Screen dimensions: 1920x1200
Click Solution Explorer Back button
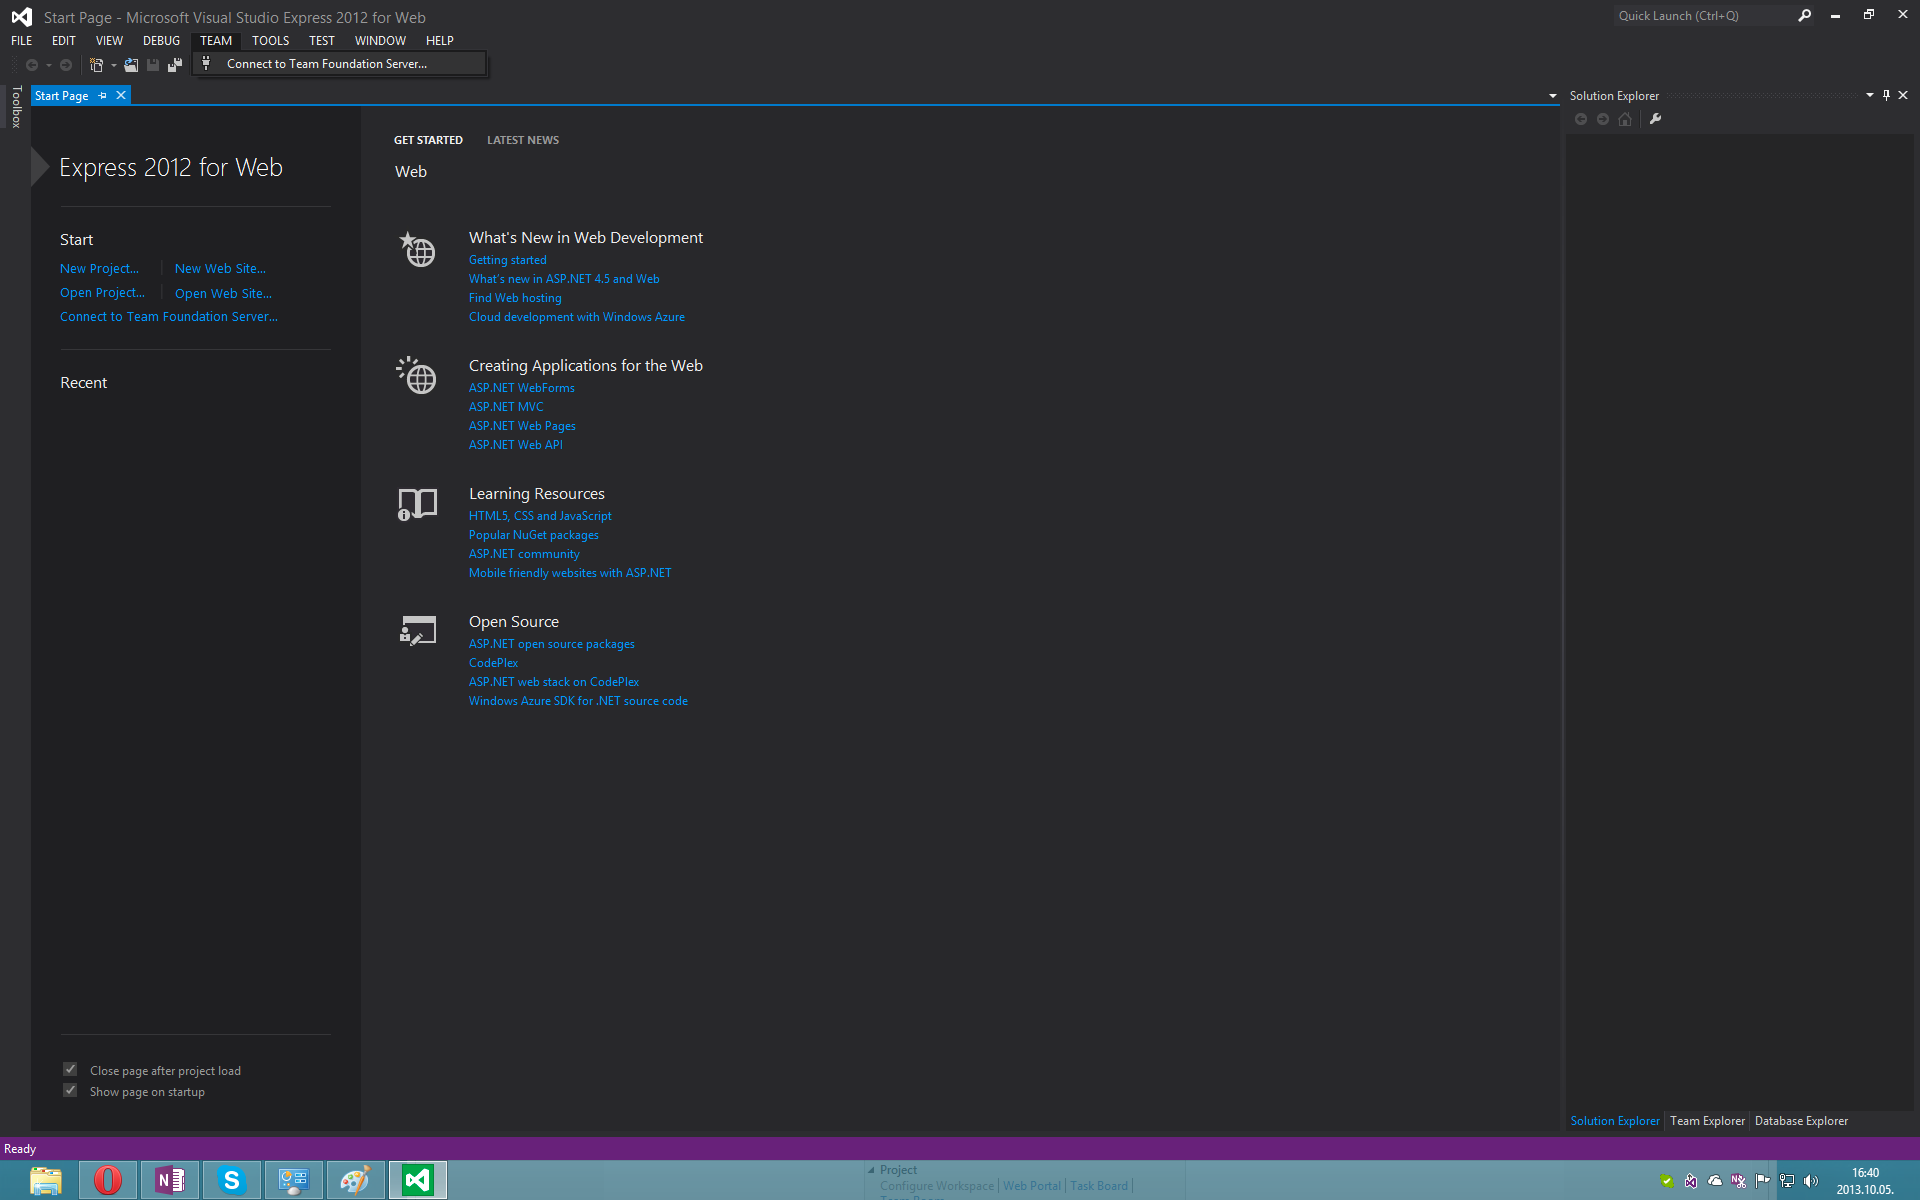pyautogui.click(x=1581, y=119)
